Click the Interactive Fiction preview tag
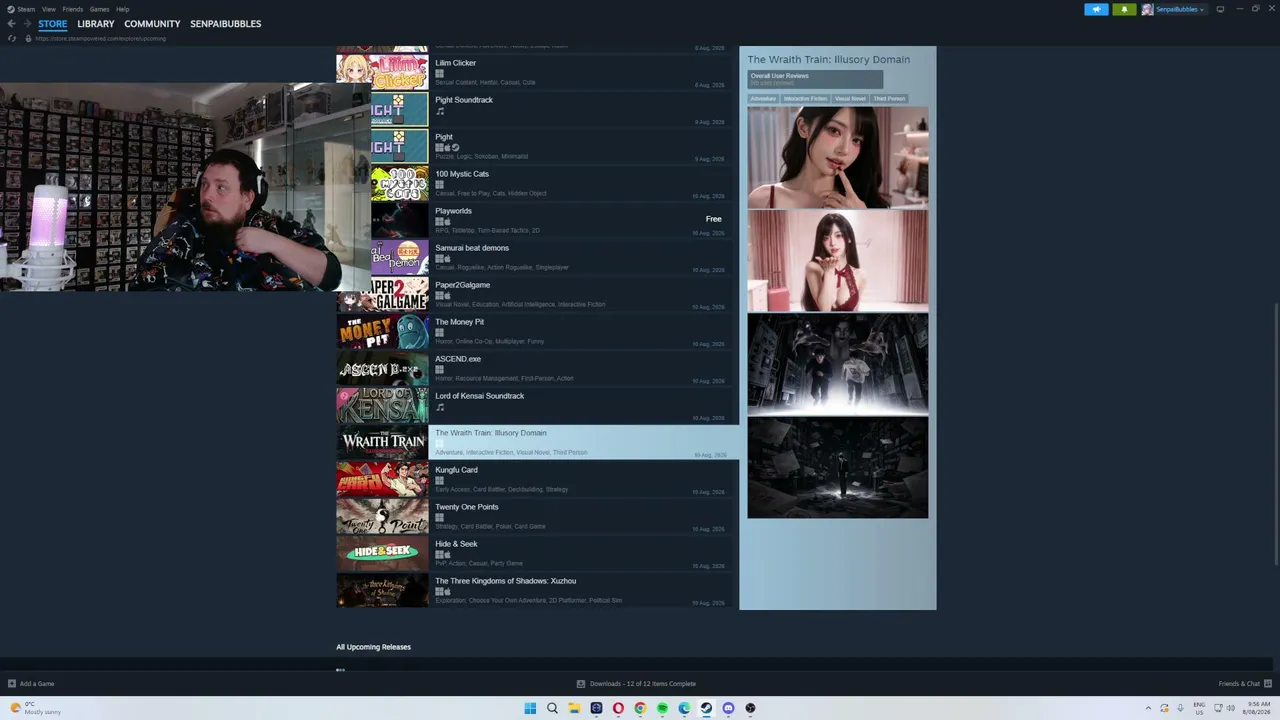The image size is (1280, 720). pyautogui.click(x=805, y=99)
